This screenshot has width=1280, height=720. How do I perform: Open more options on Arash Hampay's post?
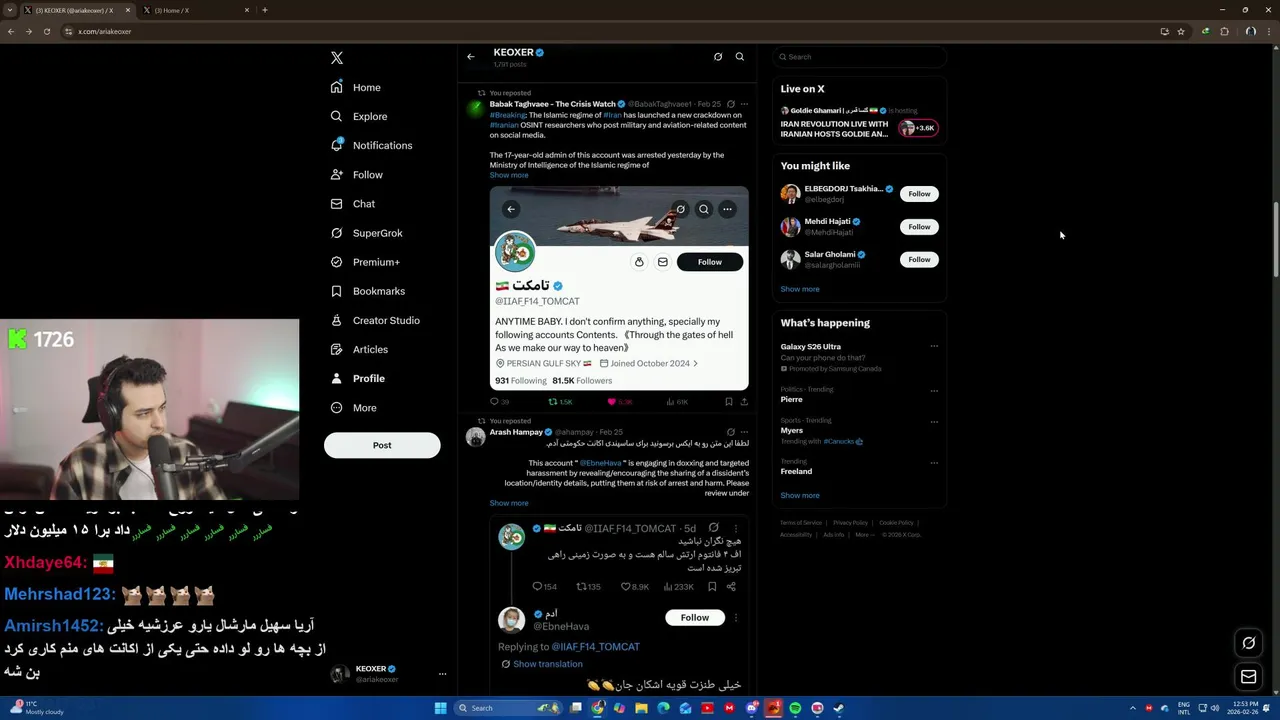click(744, 432)
